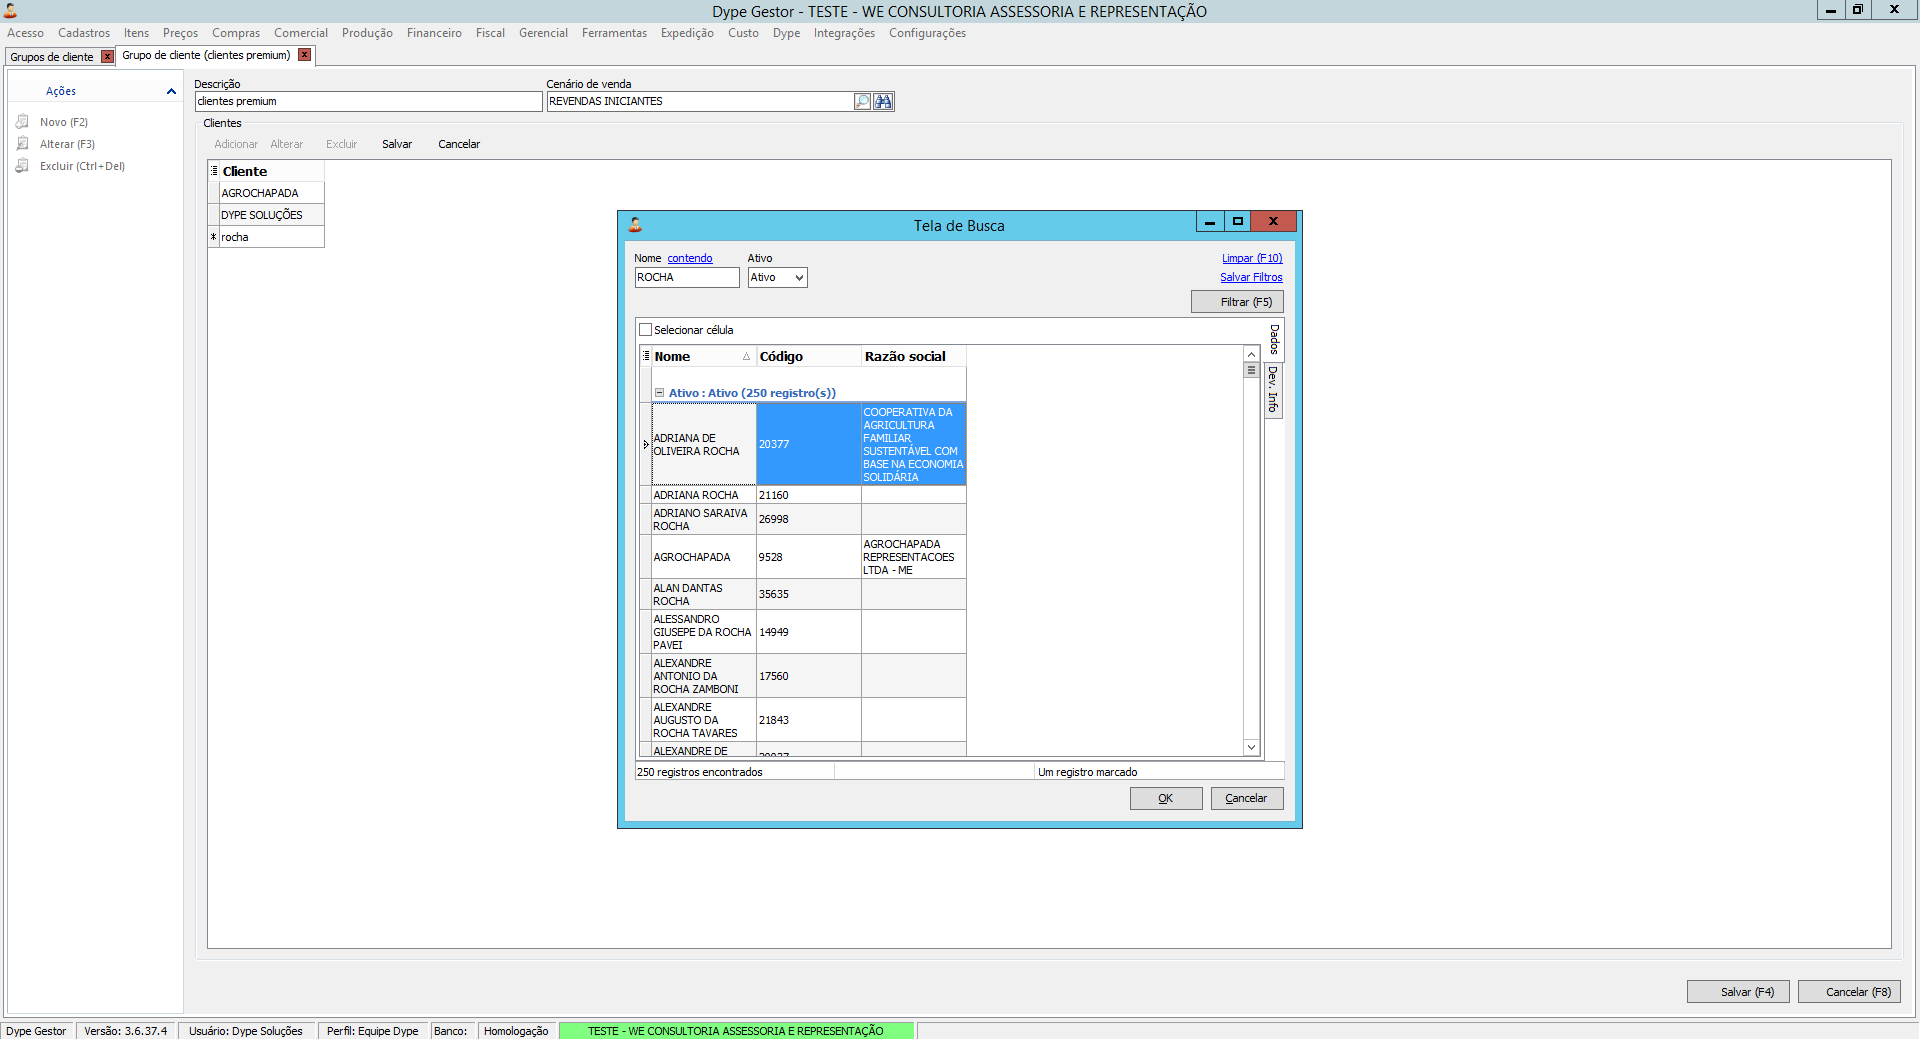This screenshot has width=1920, height=1040.
Task: Select the ADRIANA ROCHA row
Action: (x=803, y=495)
